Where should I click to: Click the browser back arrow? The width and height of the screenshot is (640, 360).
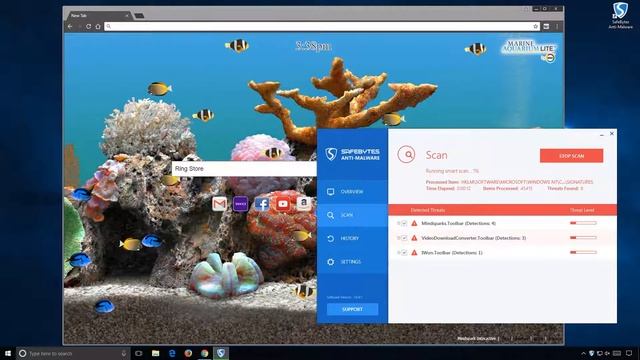pyautogui.click(x=70, y=27)
